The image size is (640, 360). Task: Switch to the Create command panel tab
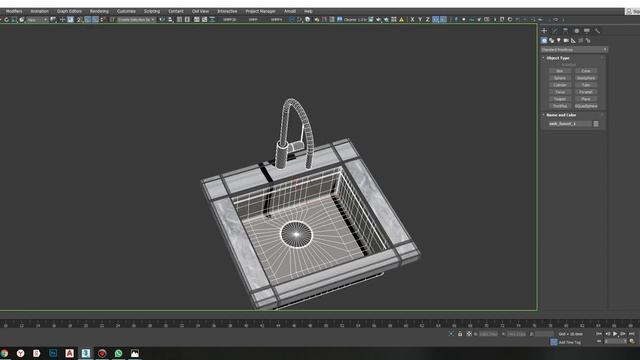point(544,31)
